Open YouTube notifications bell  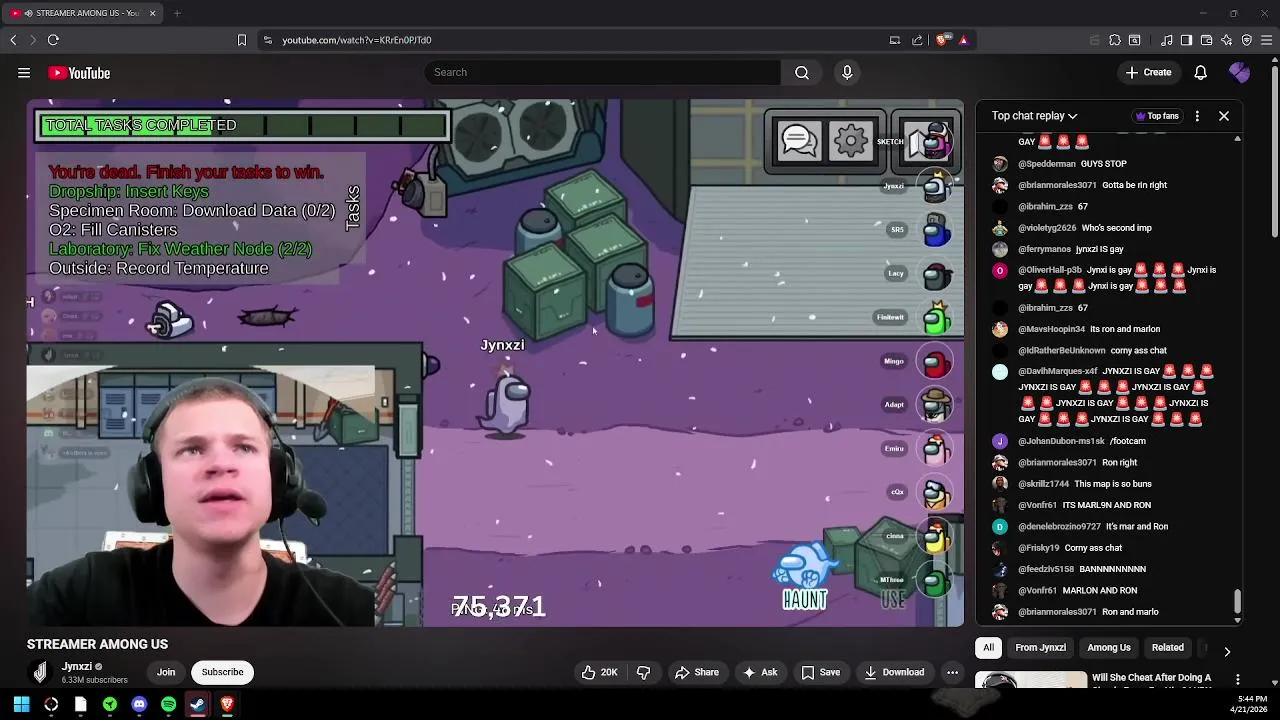1201,72
